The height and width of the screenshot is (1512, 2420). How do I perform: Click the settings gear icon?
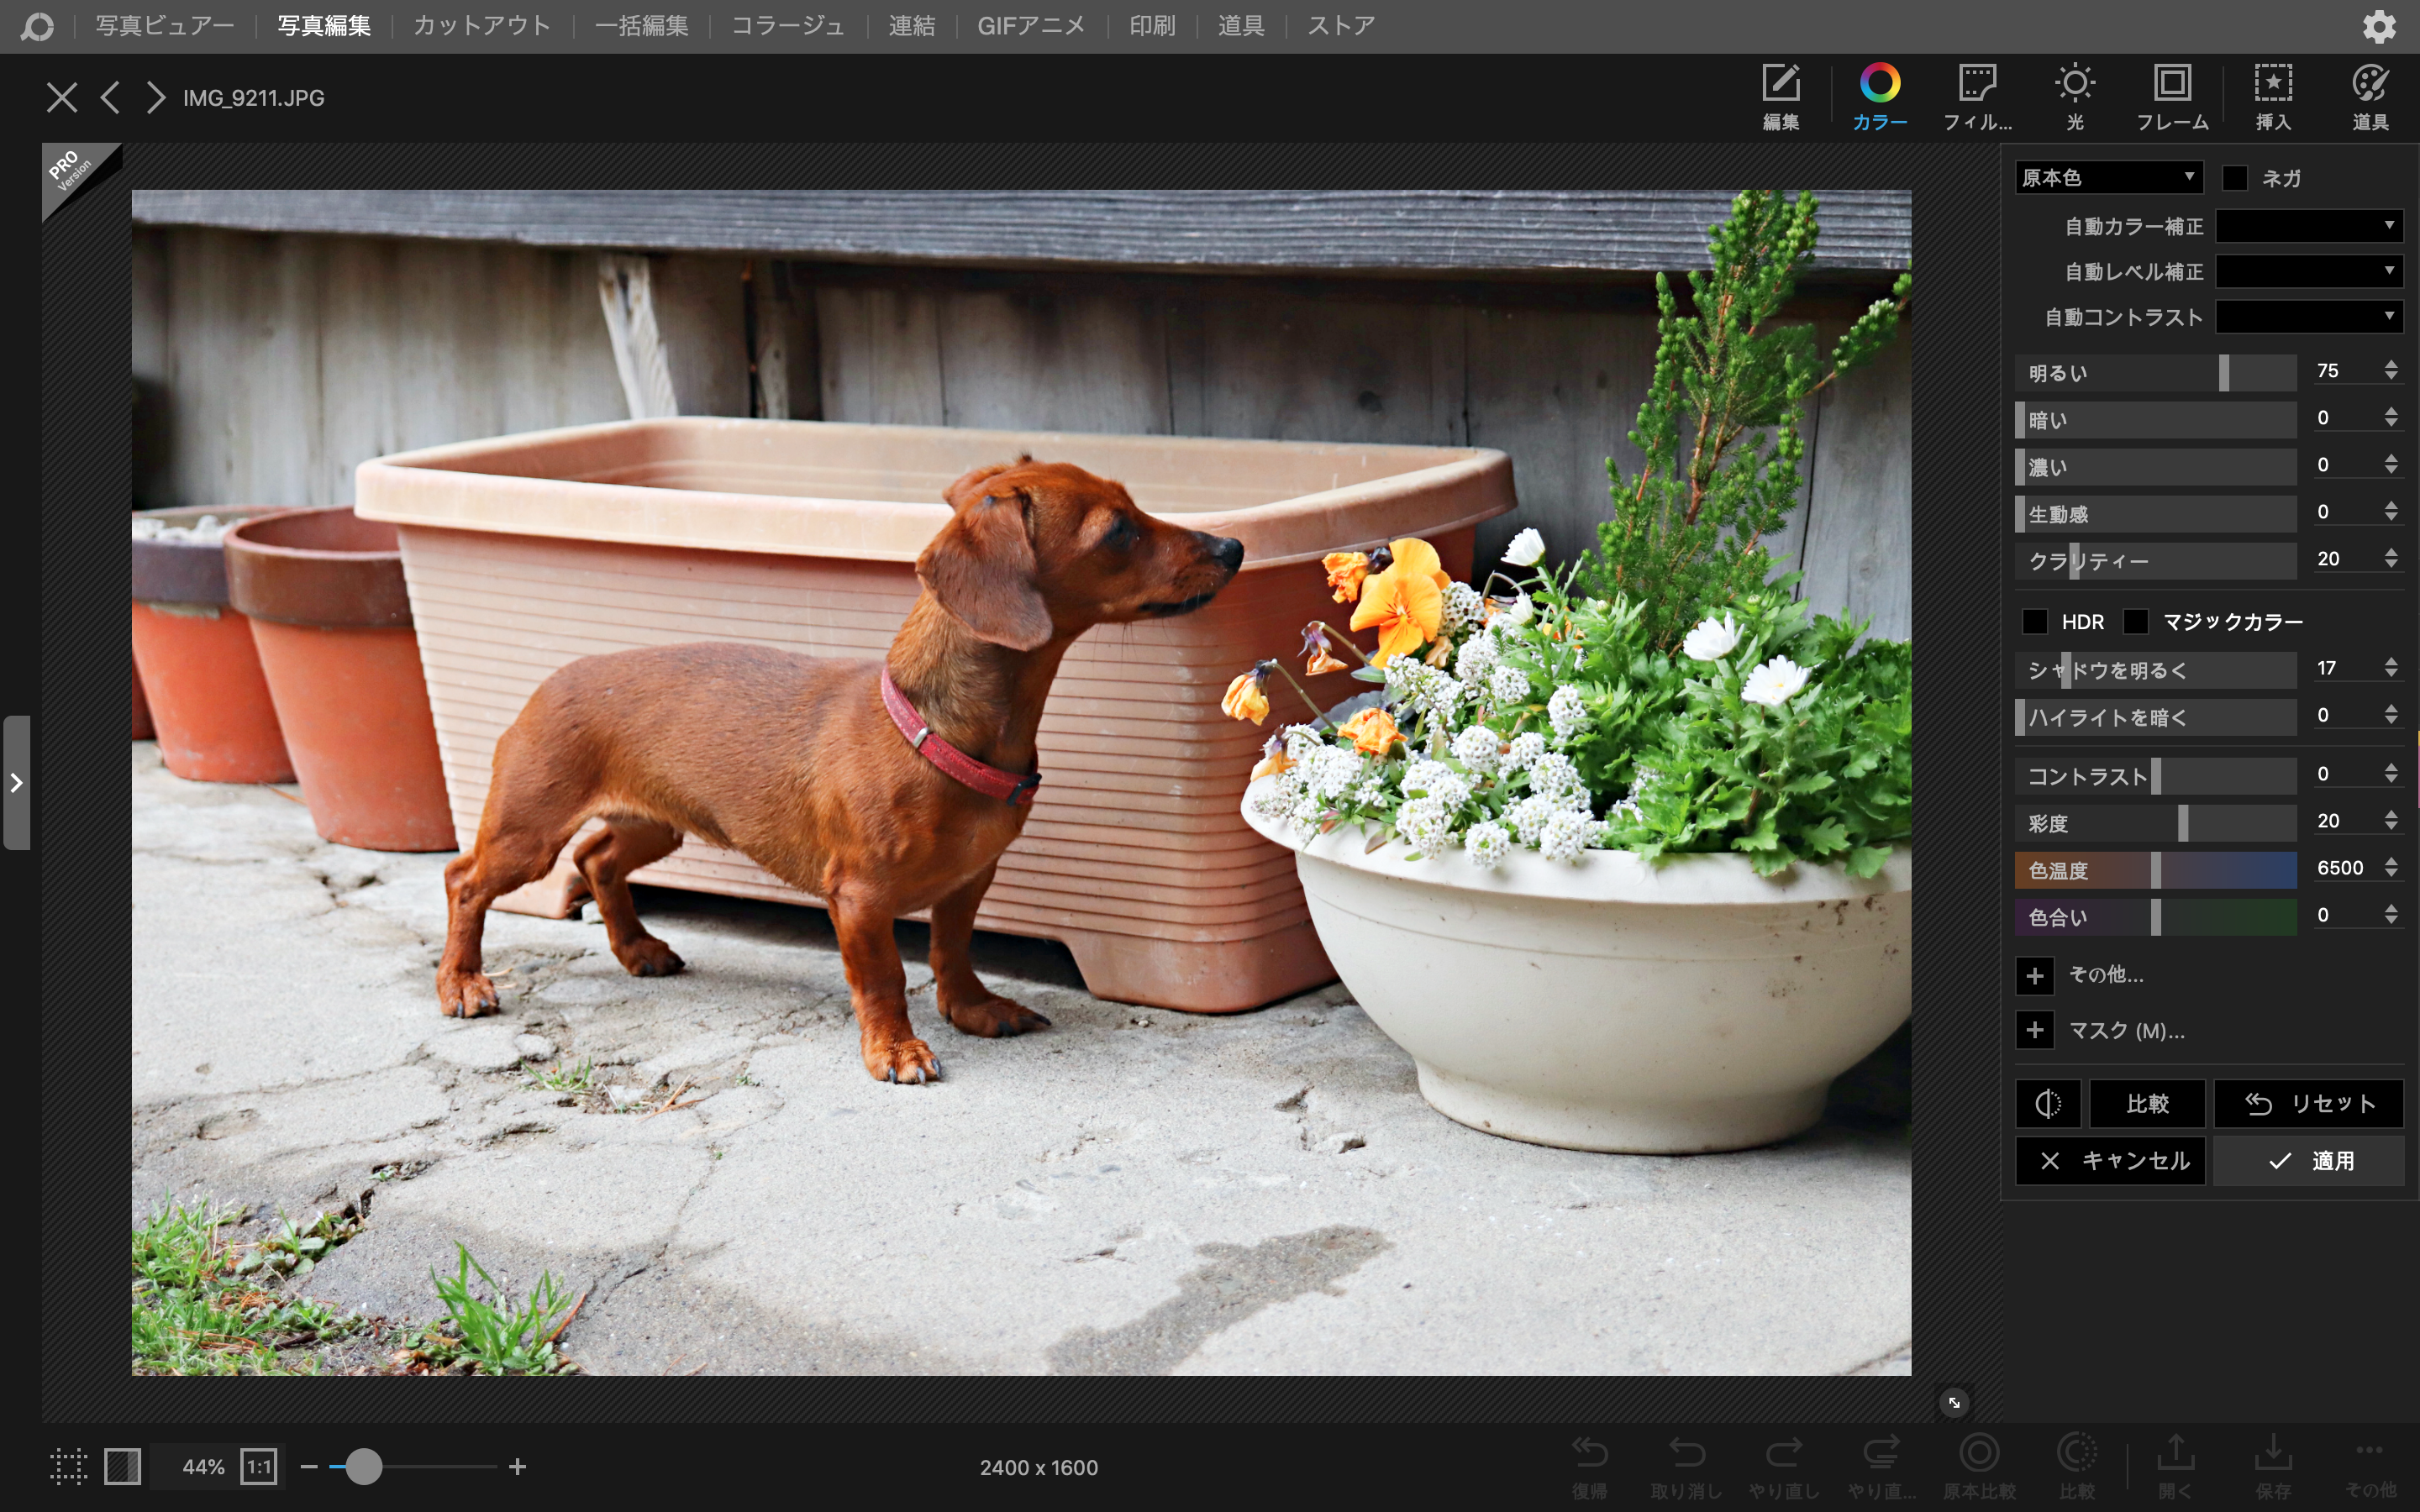pos(2379,26)
